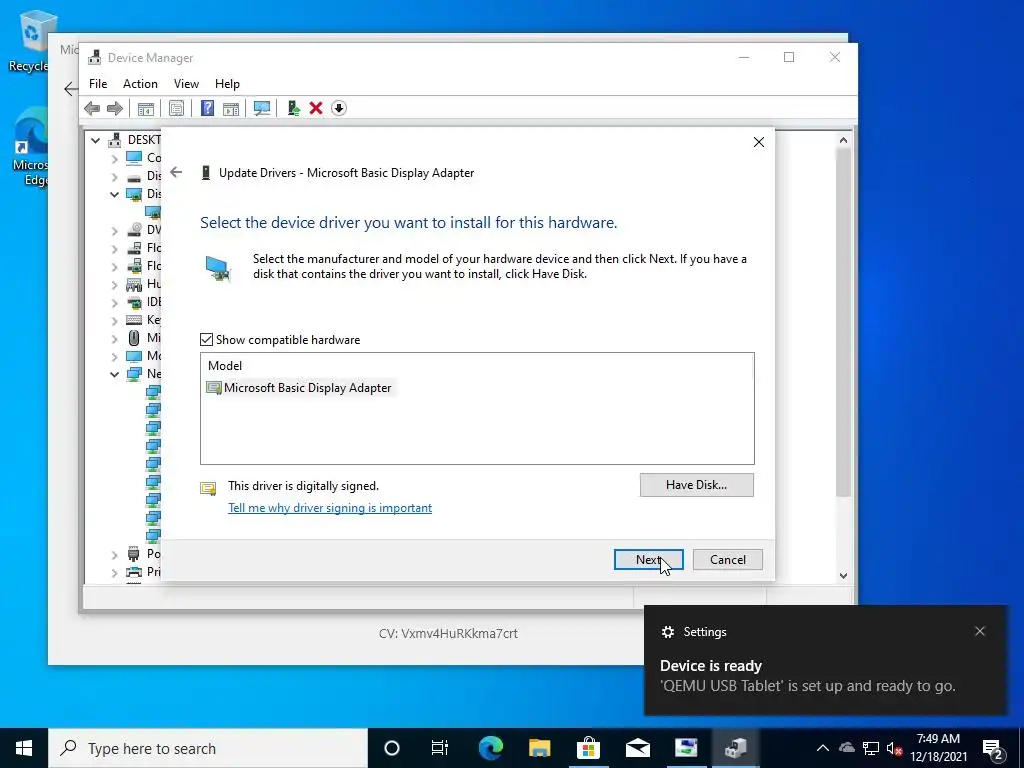Expand the DVD/CD-ROM drives node
Viewport: 1024px width, 768px height.
(115, 231)
